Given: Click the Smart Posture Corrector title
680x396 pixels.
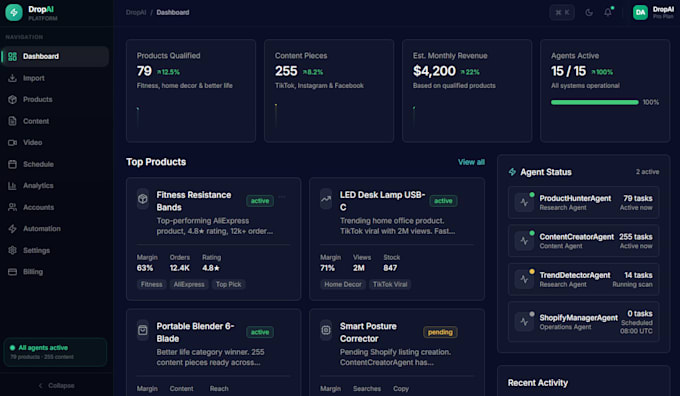Looking at the screenshot, I should (x=368, y=332).
